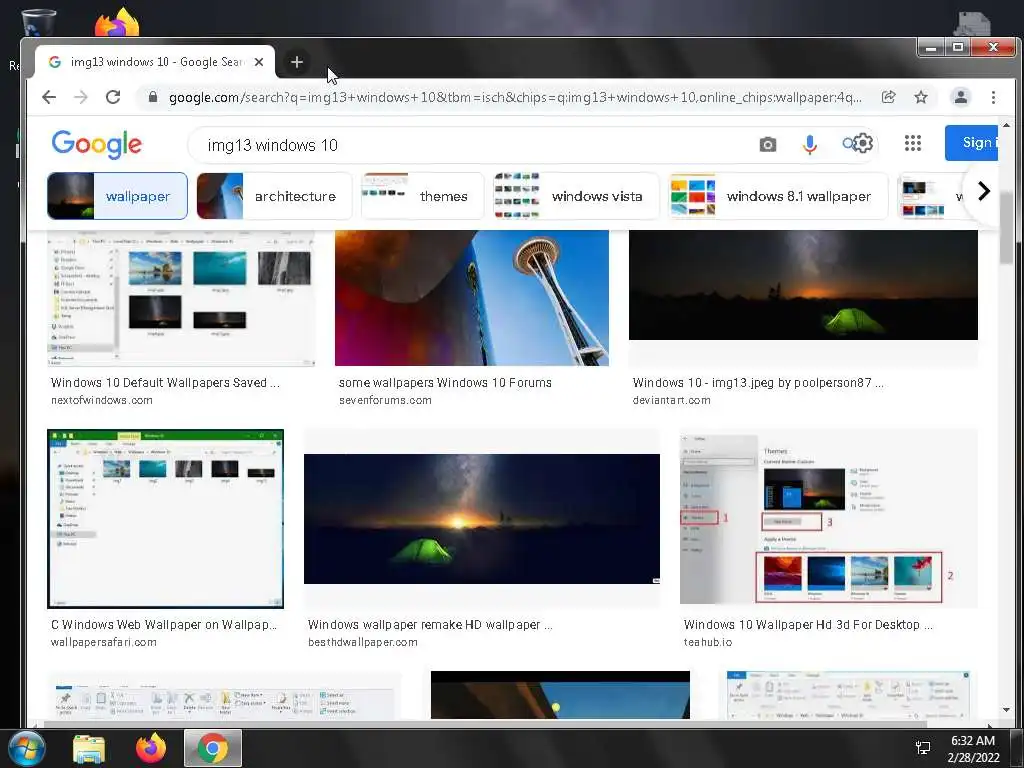This screenshot has width=1024, height=768.
Task: Open the teahub.io themes settings image
Action: point(829,519)
